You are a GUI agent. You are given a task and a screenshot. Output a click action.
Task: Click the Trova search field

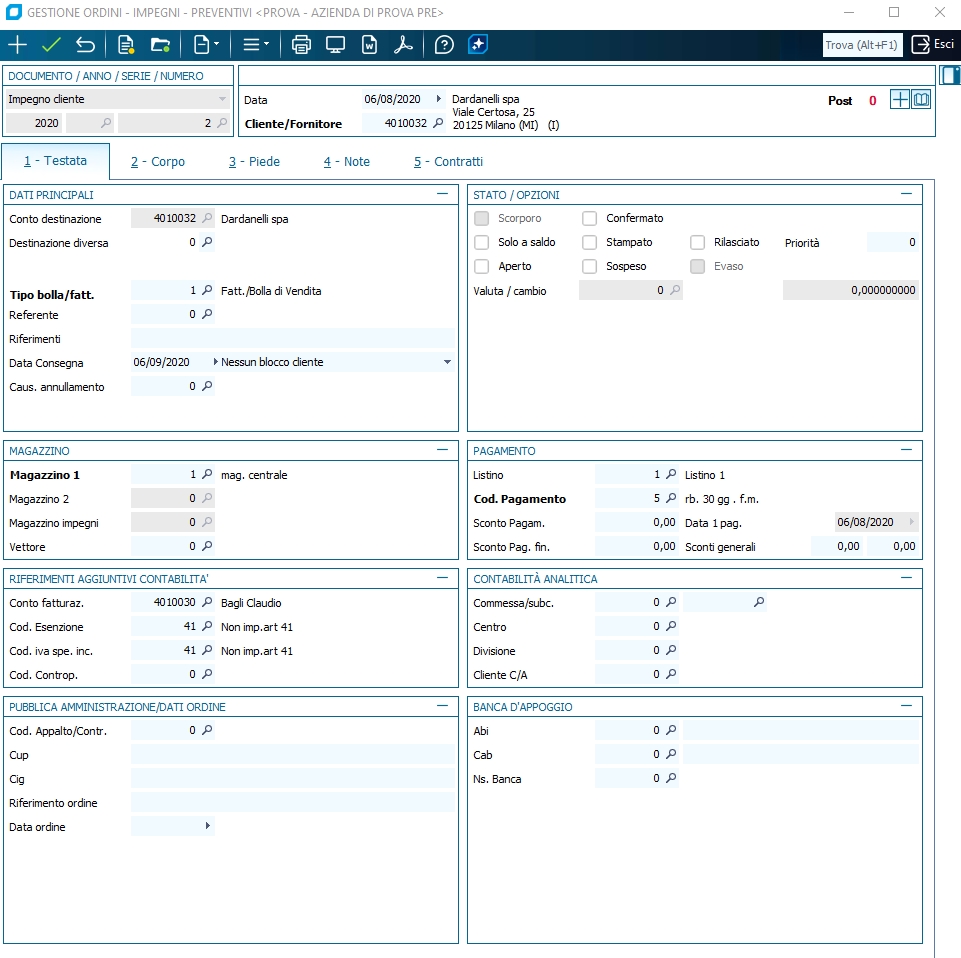click(861, 45)
